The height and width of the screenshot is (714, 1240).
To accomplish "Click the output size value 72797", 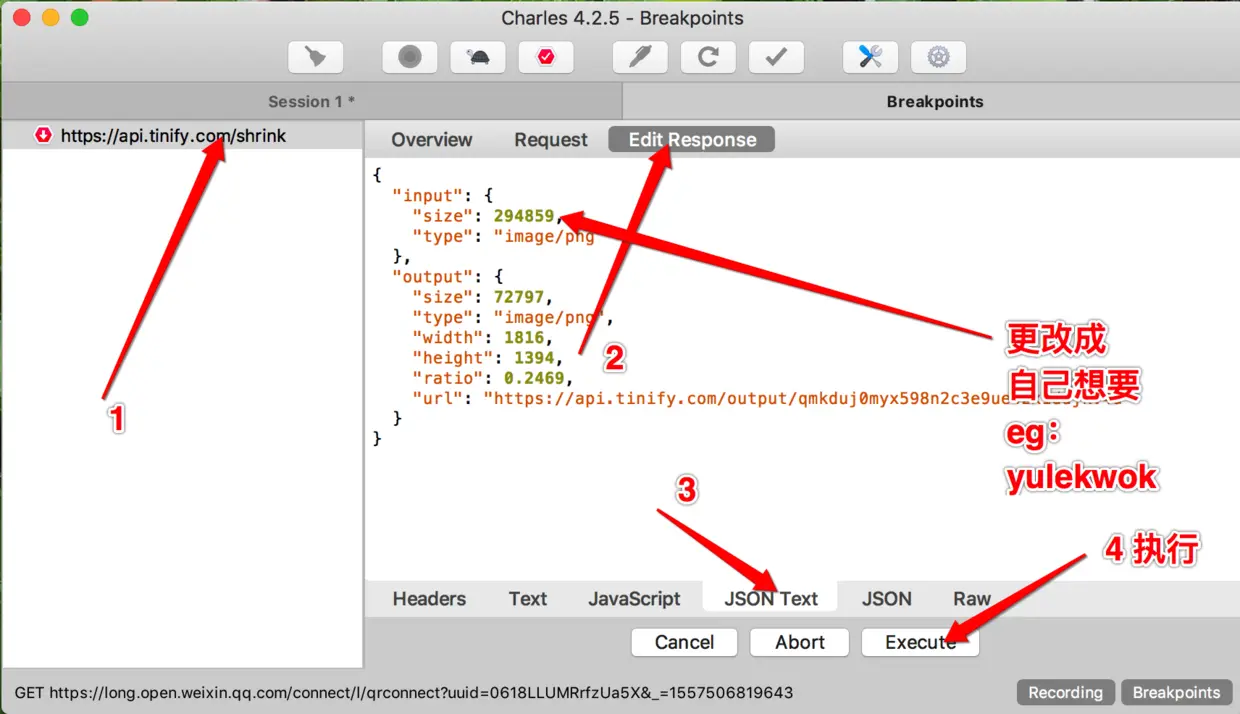I will 519,297.
